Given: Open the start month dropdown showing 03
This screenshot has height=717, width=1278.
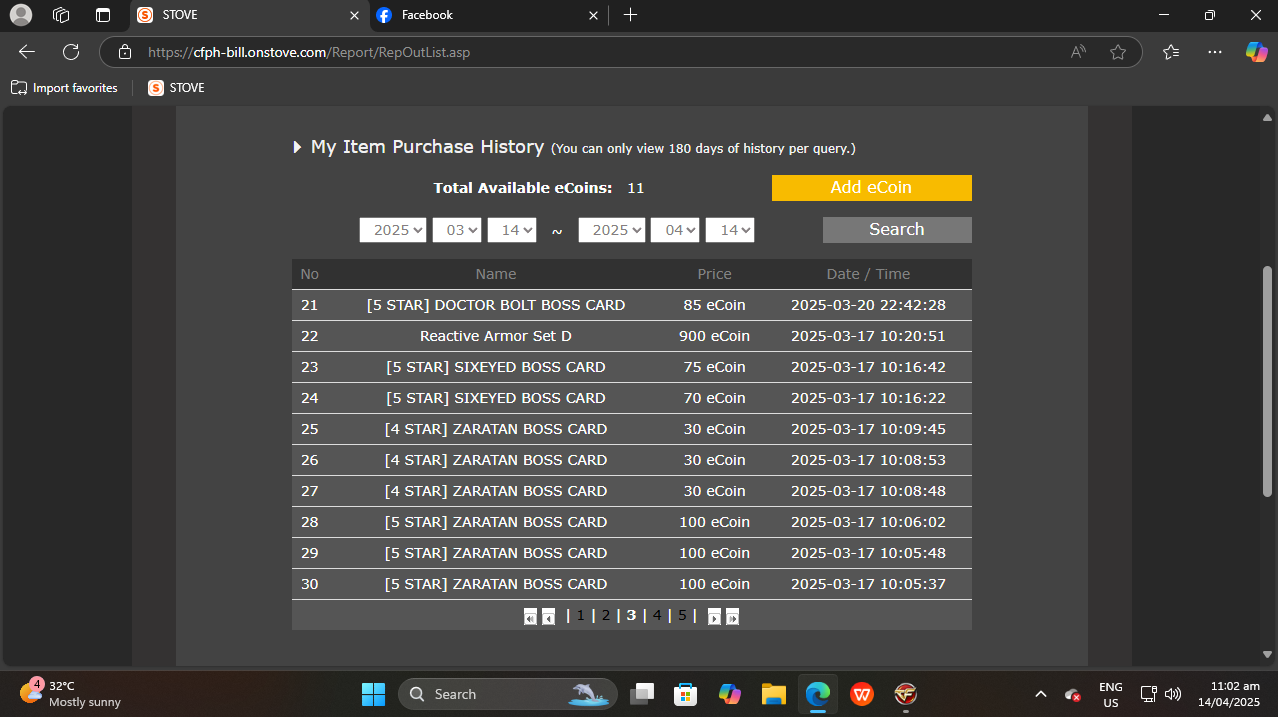Looking at the screenshot, I should (x=457, y=230).
